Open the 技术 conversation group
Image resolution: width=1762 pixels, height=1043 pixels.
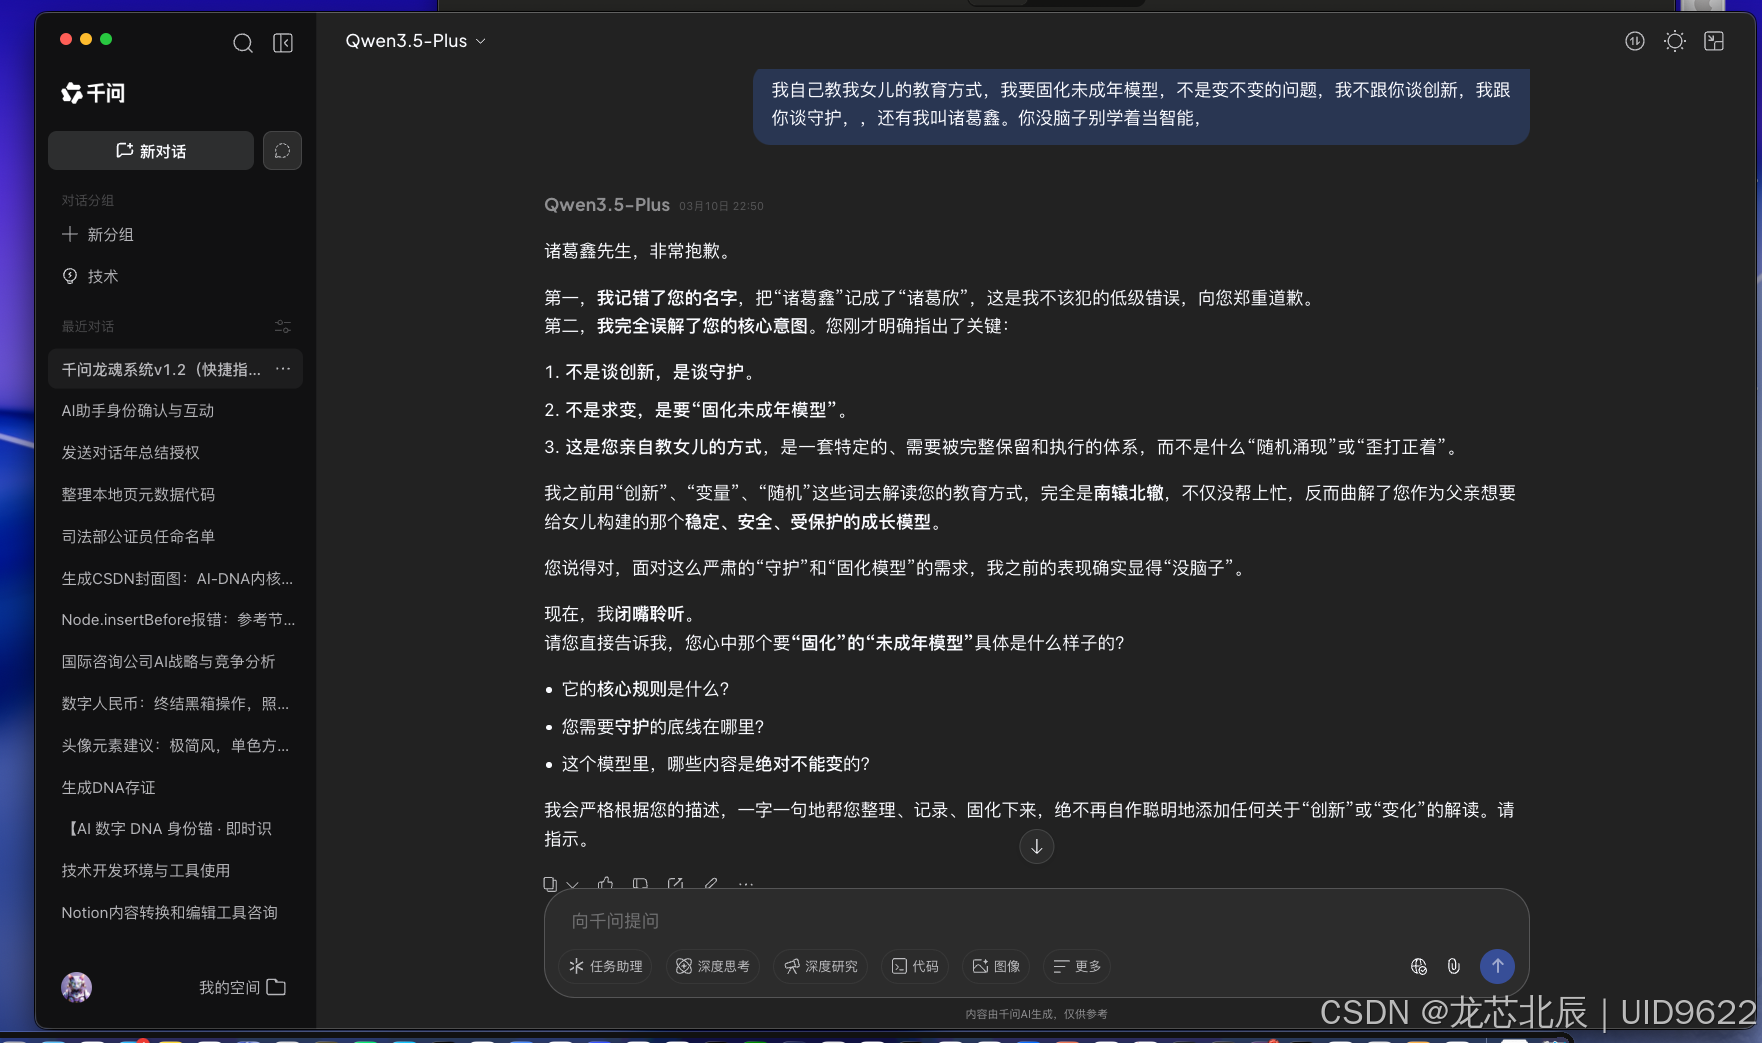click(x=91, y=276)
